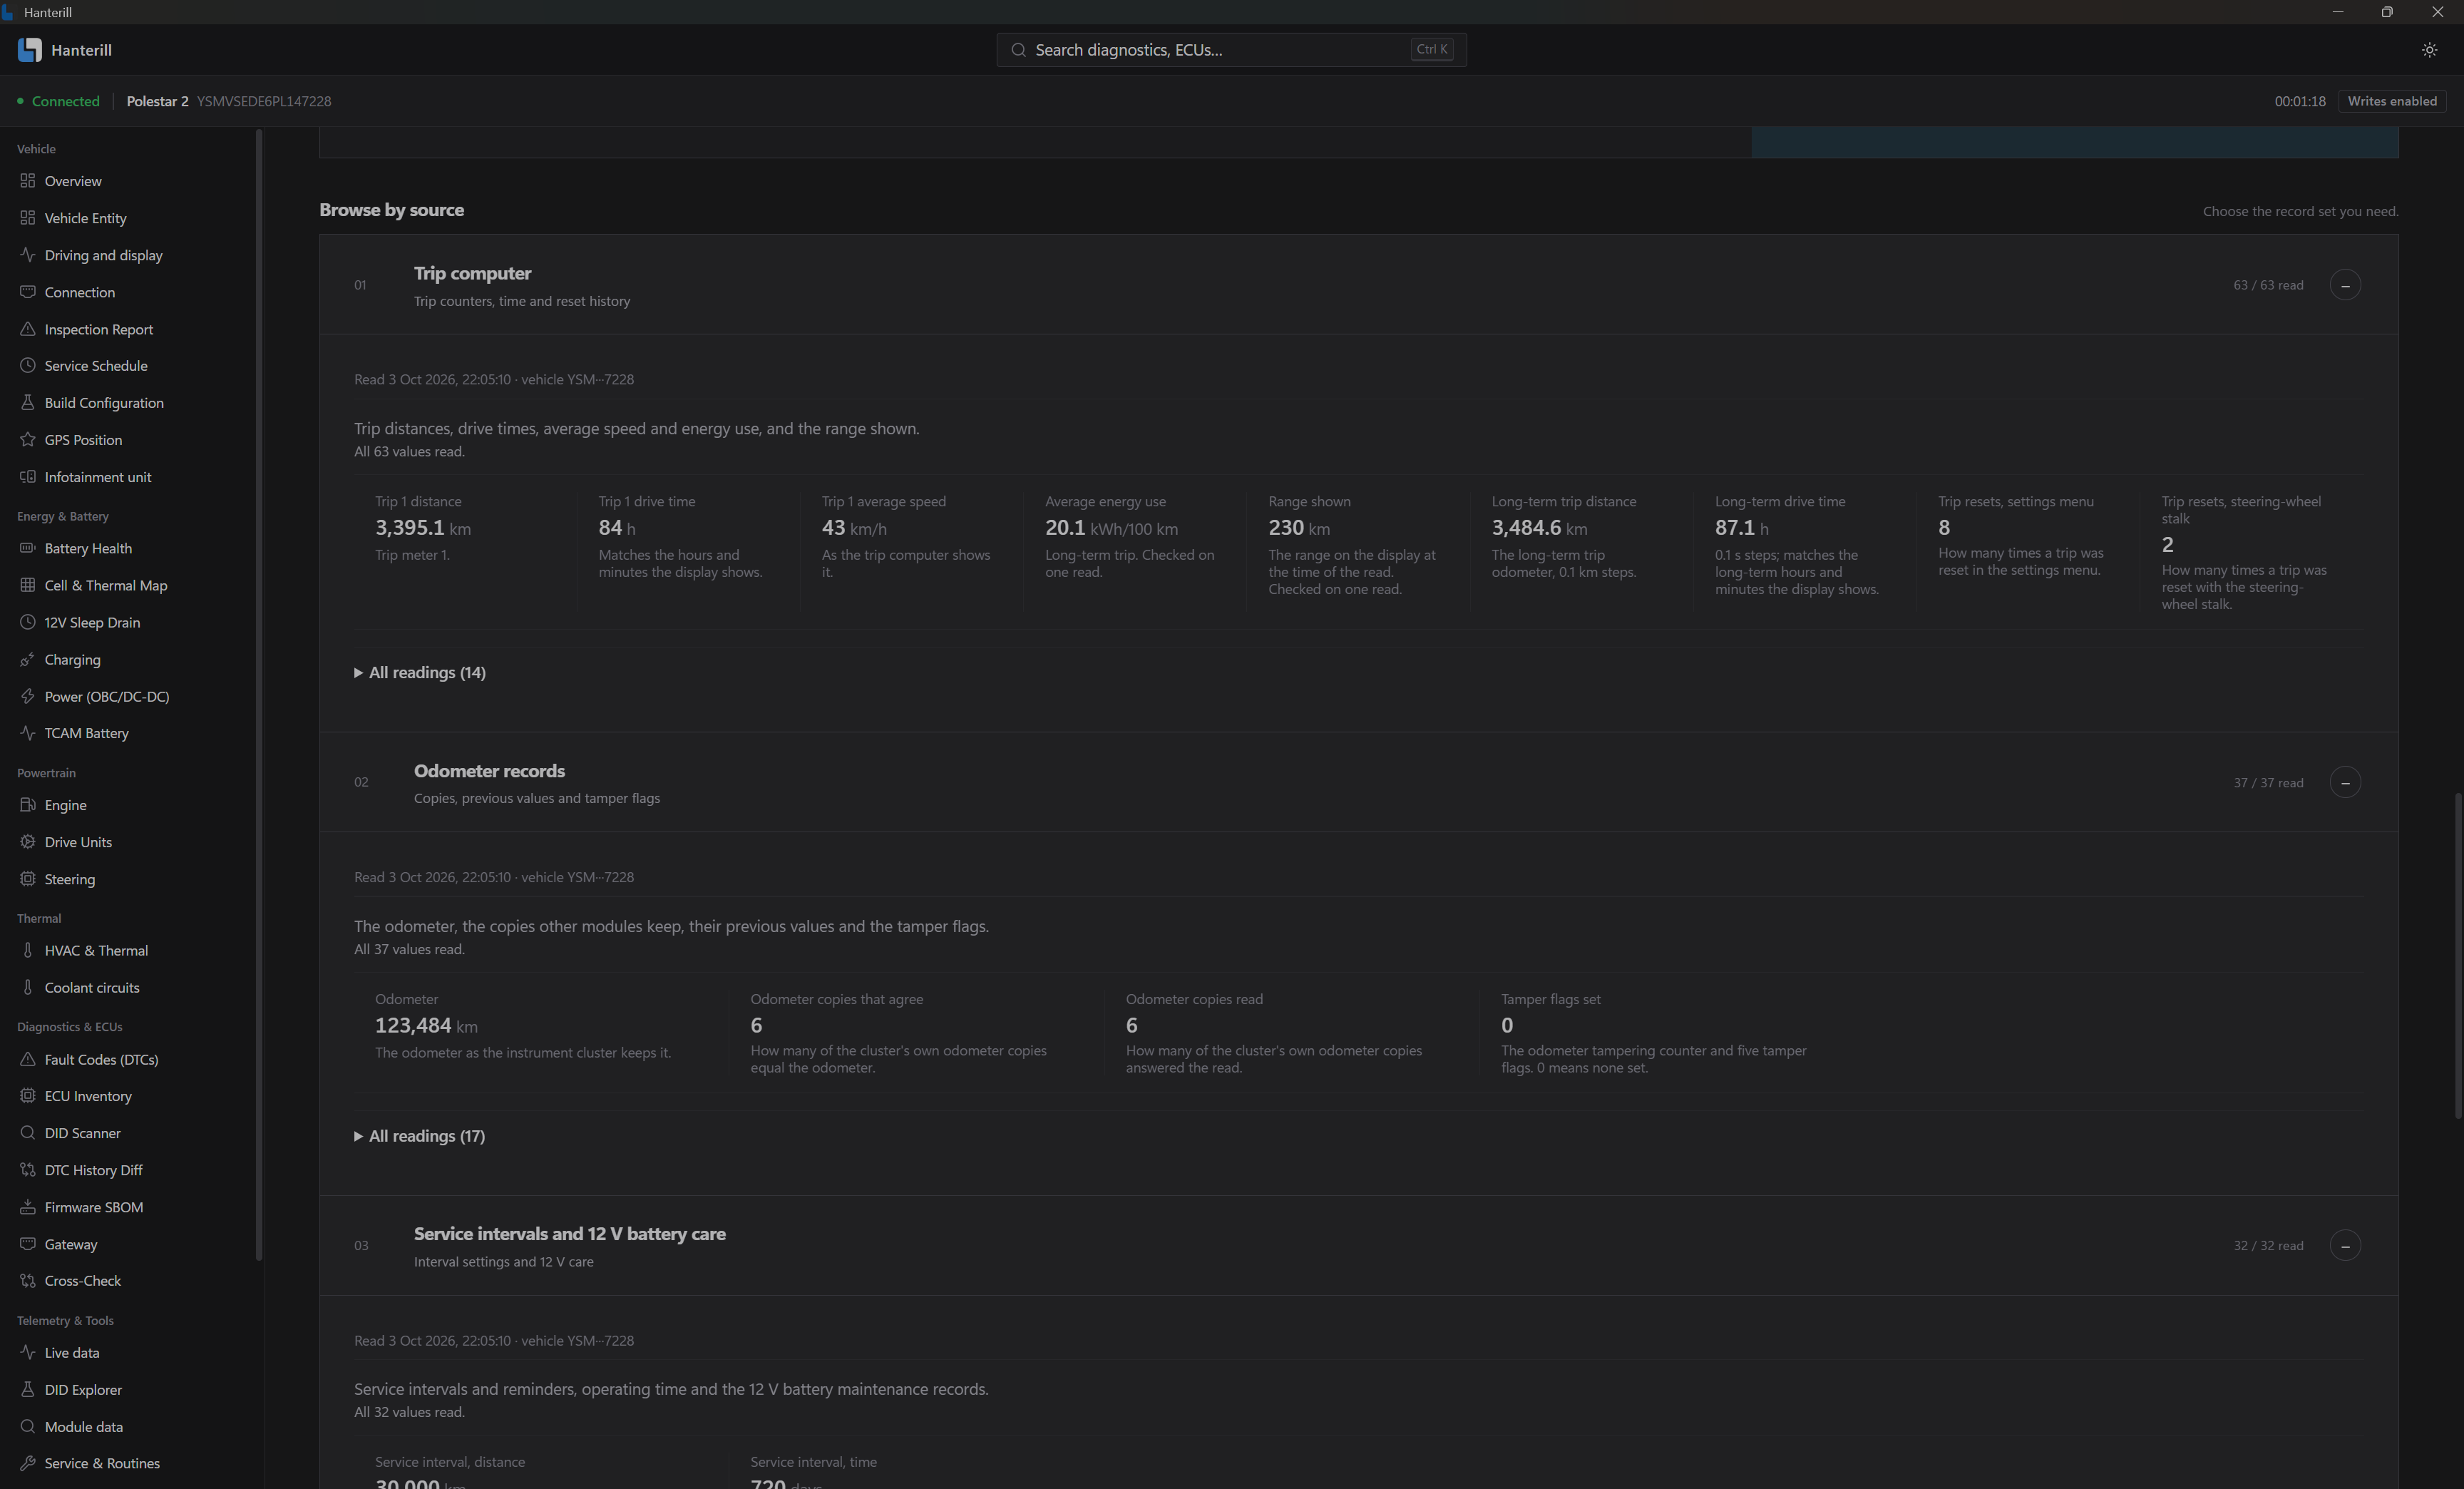Click the Trip computer heading
The width and height of the screenshot is (2464, 1489).
tap(472, 273)
